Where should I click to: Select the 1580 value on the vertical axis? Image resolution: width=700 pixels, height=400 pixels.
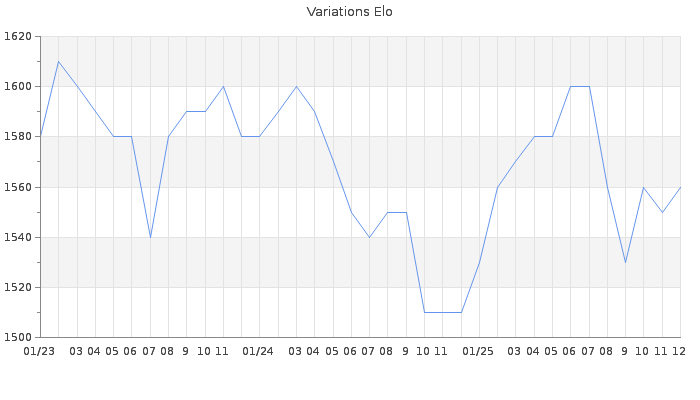coord(17,137)
